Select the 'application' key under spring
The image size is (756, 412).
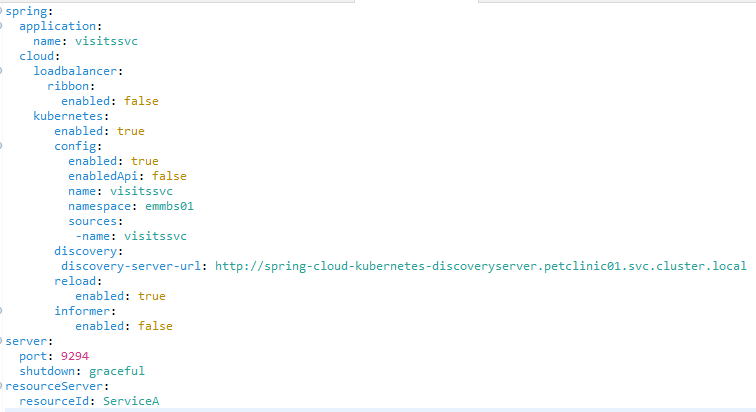click(57, 26)
